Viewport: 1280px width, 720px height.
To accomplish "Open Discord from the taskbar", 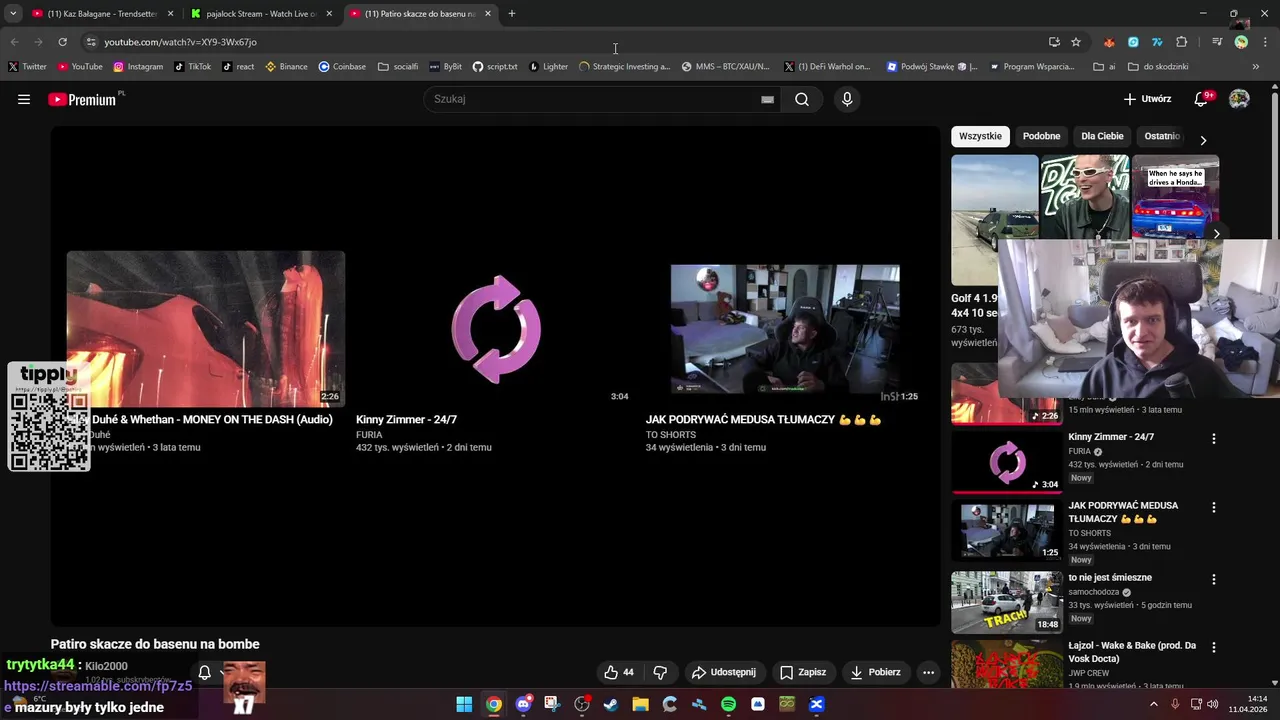I will 523,704.
